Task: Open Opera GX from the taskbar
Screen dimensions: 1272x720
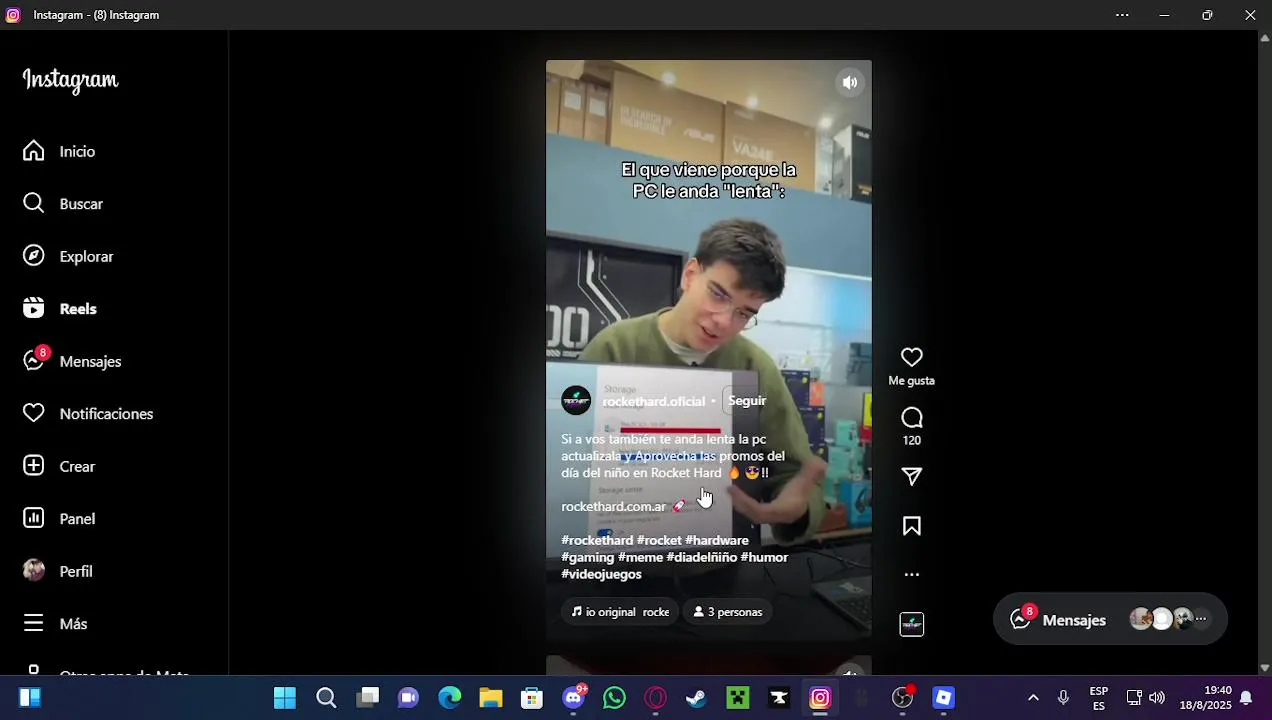Action: tap(656, 698)
